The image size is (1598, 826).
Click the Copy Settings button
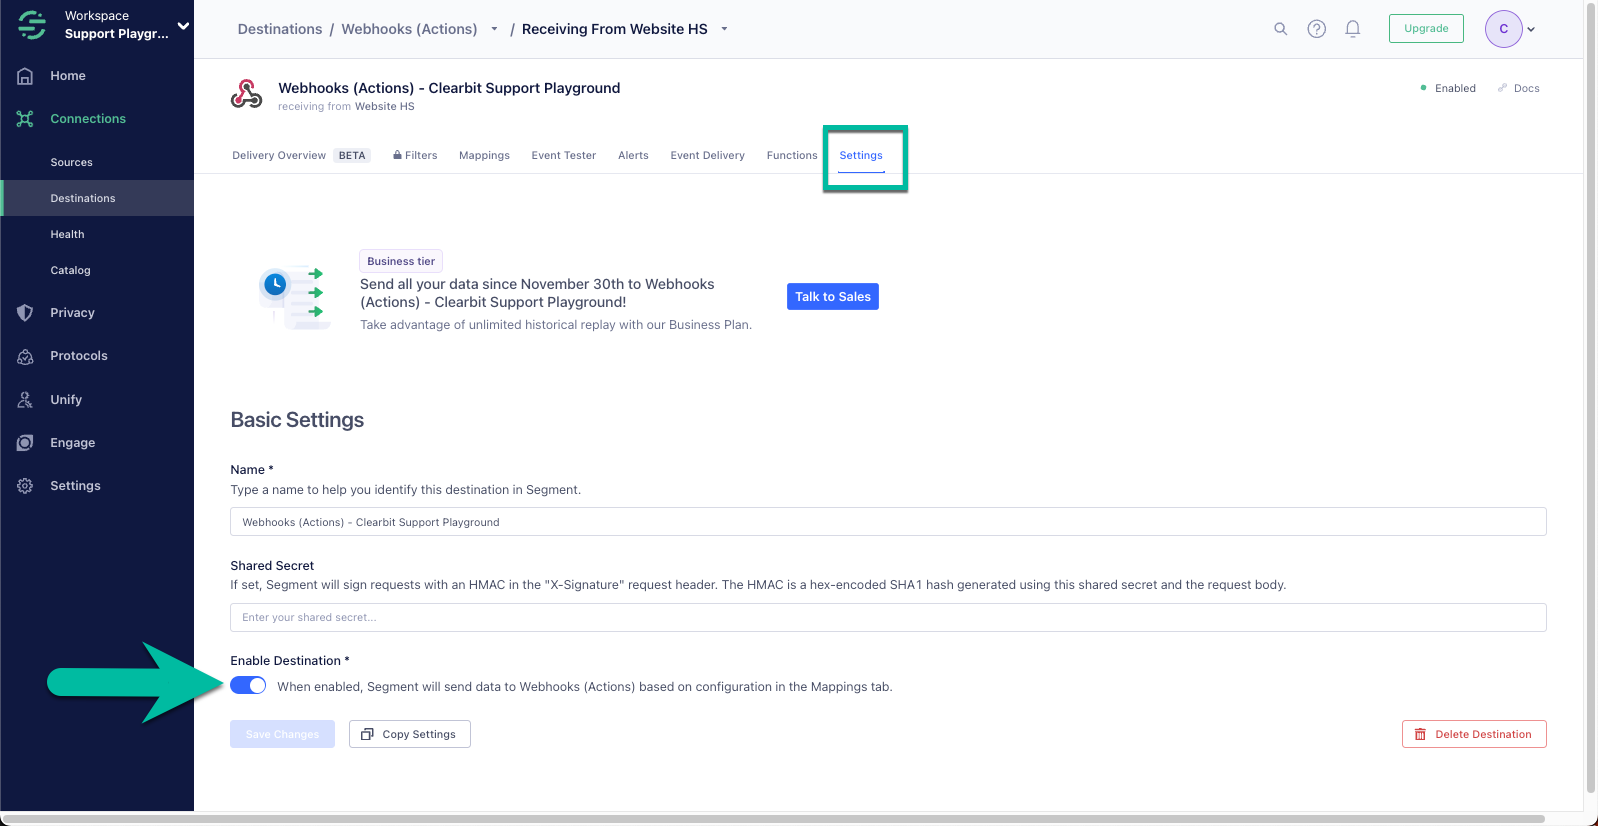(410, 734)
